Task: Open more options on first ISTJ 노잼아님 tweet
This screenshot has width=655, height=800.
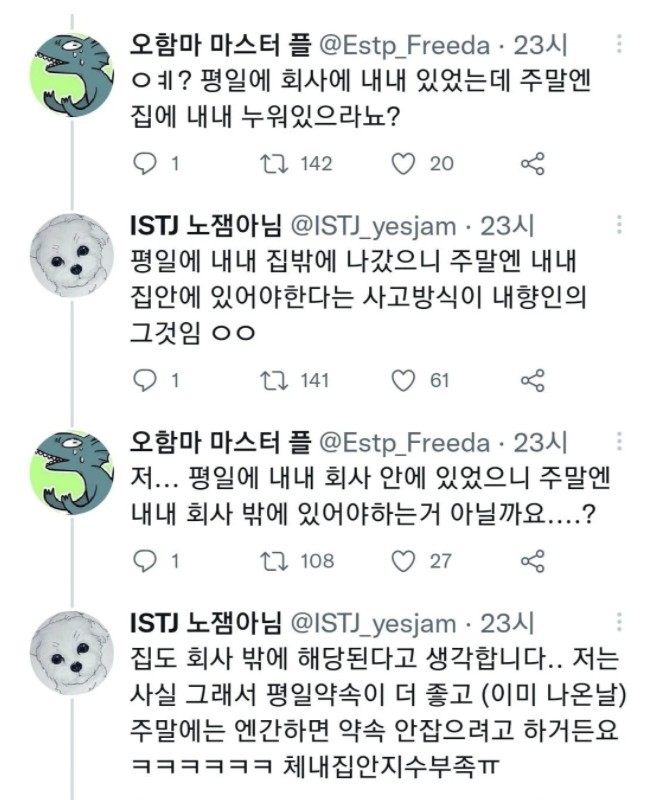Action: coord(621,226)
